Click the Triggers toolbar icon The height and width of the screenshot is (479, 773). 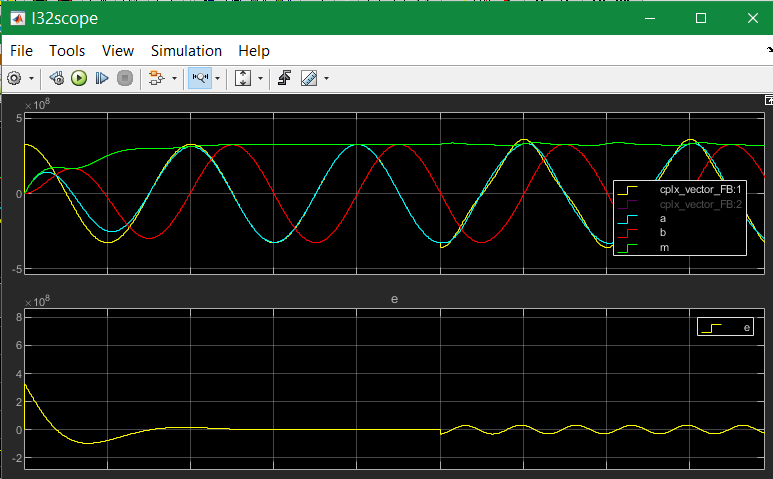(x=284, y=78)
